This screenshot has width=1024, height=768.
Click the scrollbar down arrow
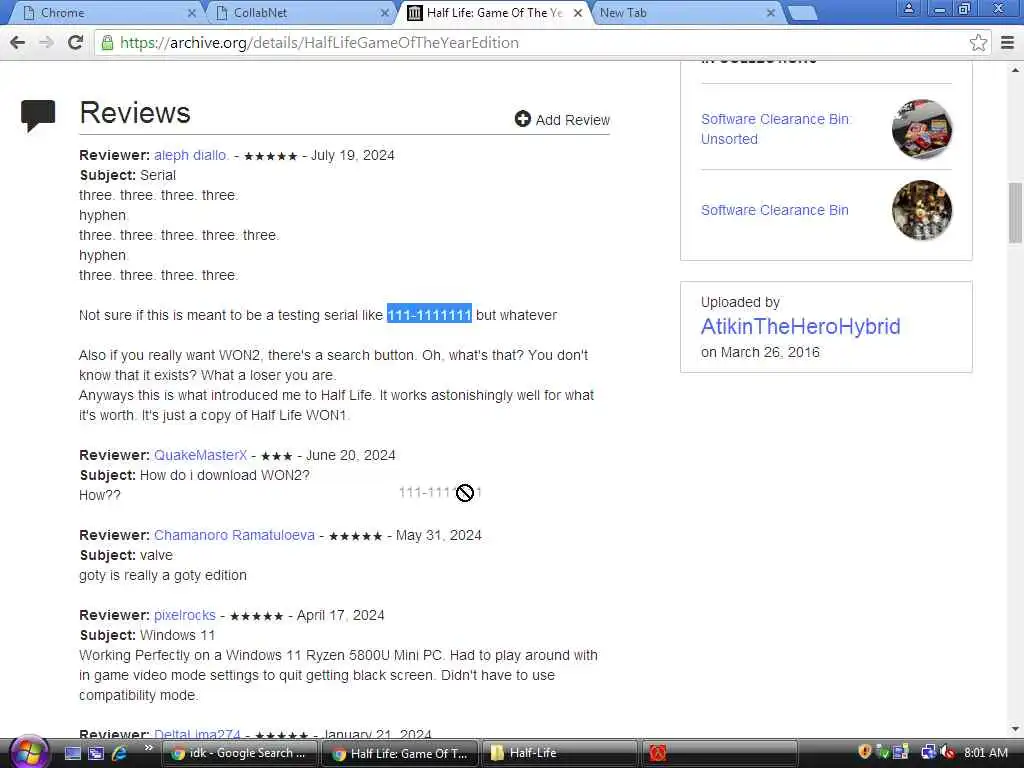tap(1015, 729)
